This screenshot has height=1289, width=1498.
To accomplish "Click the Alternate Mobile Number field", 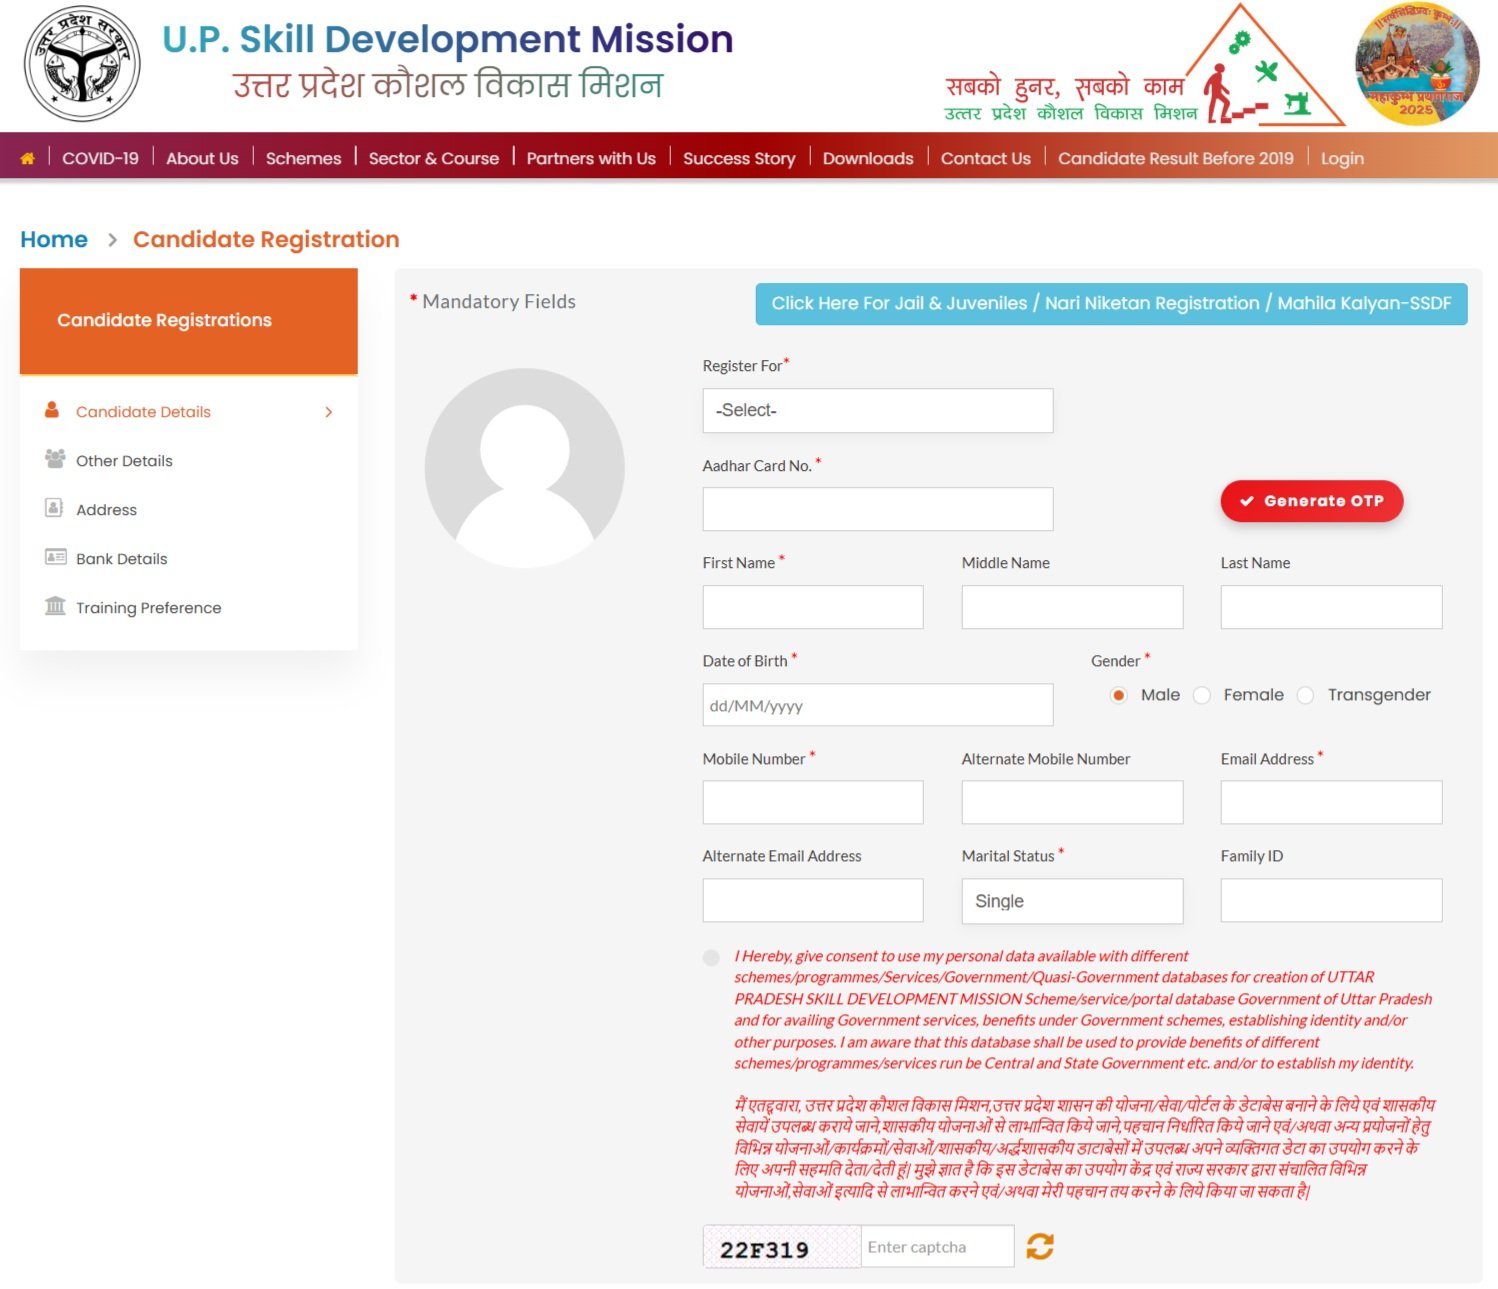I will click(1072, 802).
